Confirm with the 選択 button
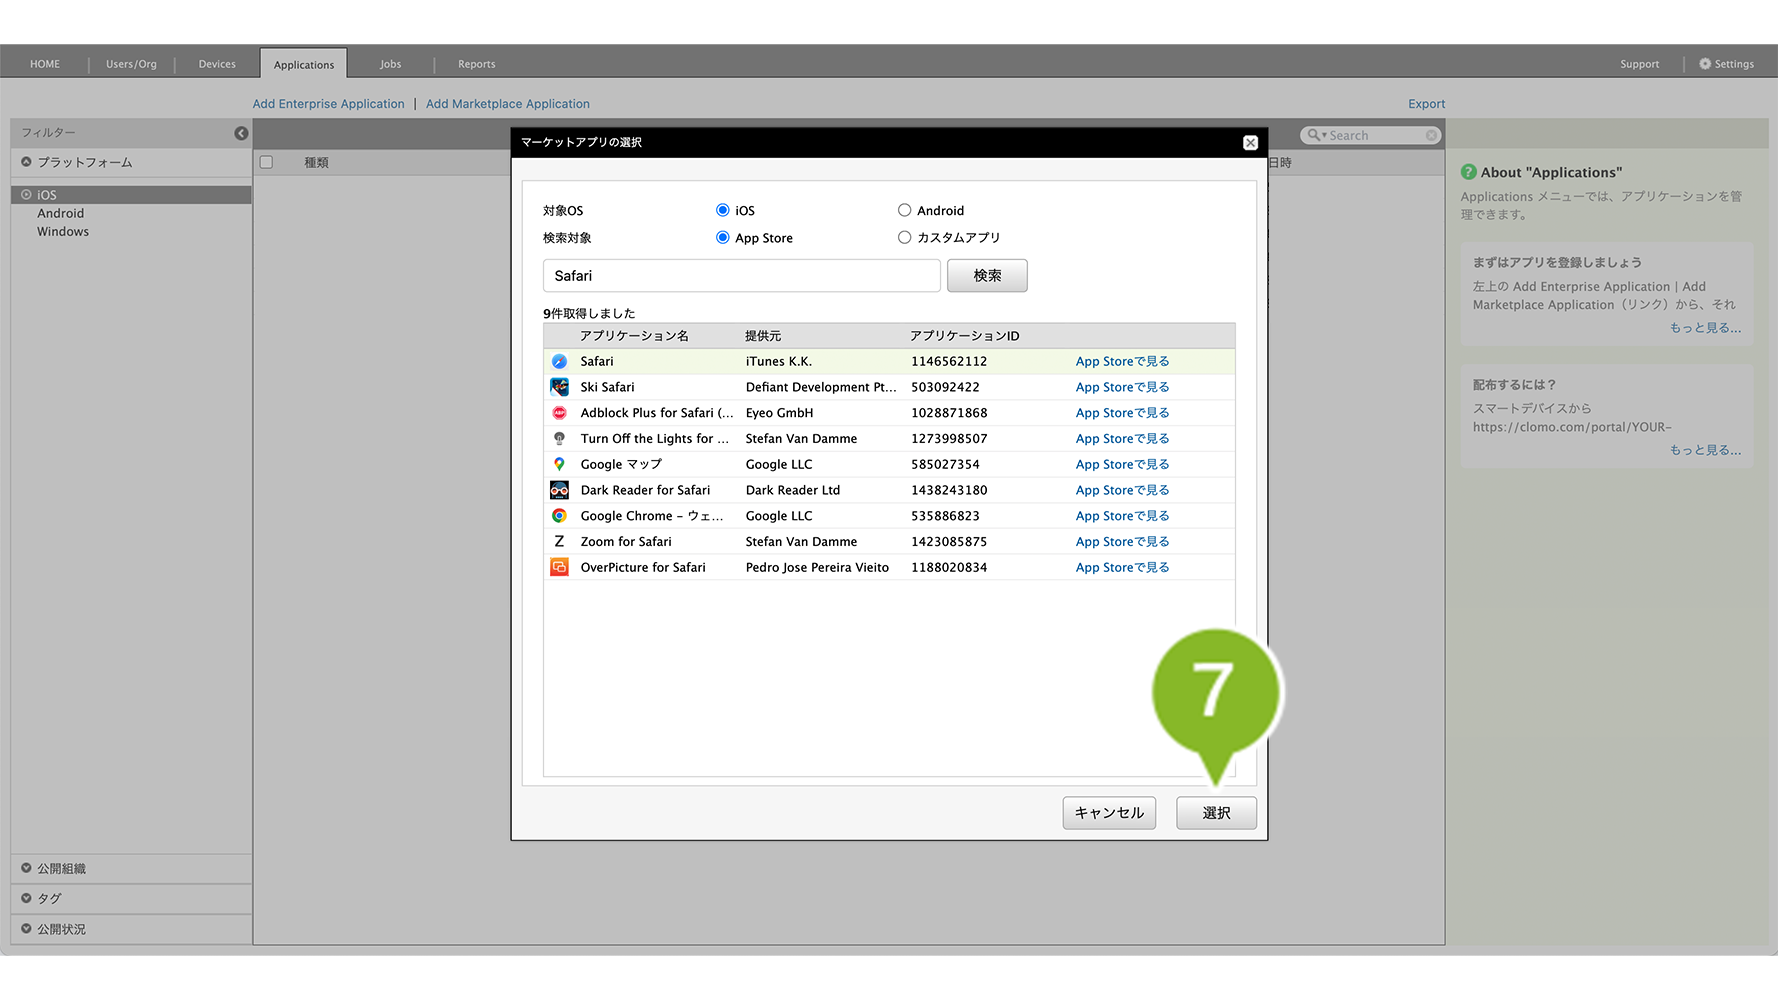Viewport: 1778px width, 1000px height. pos(1216,813)
